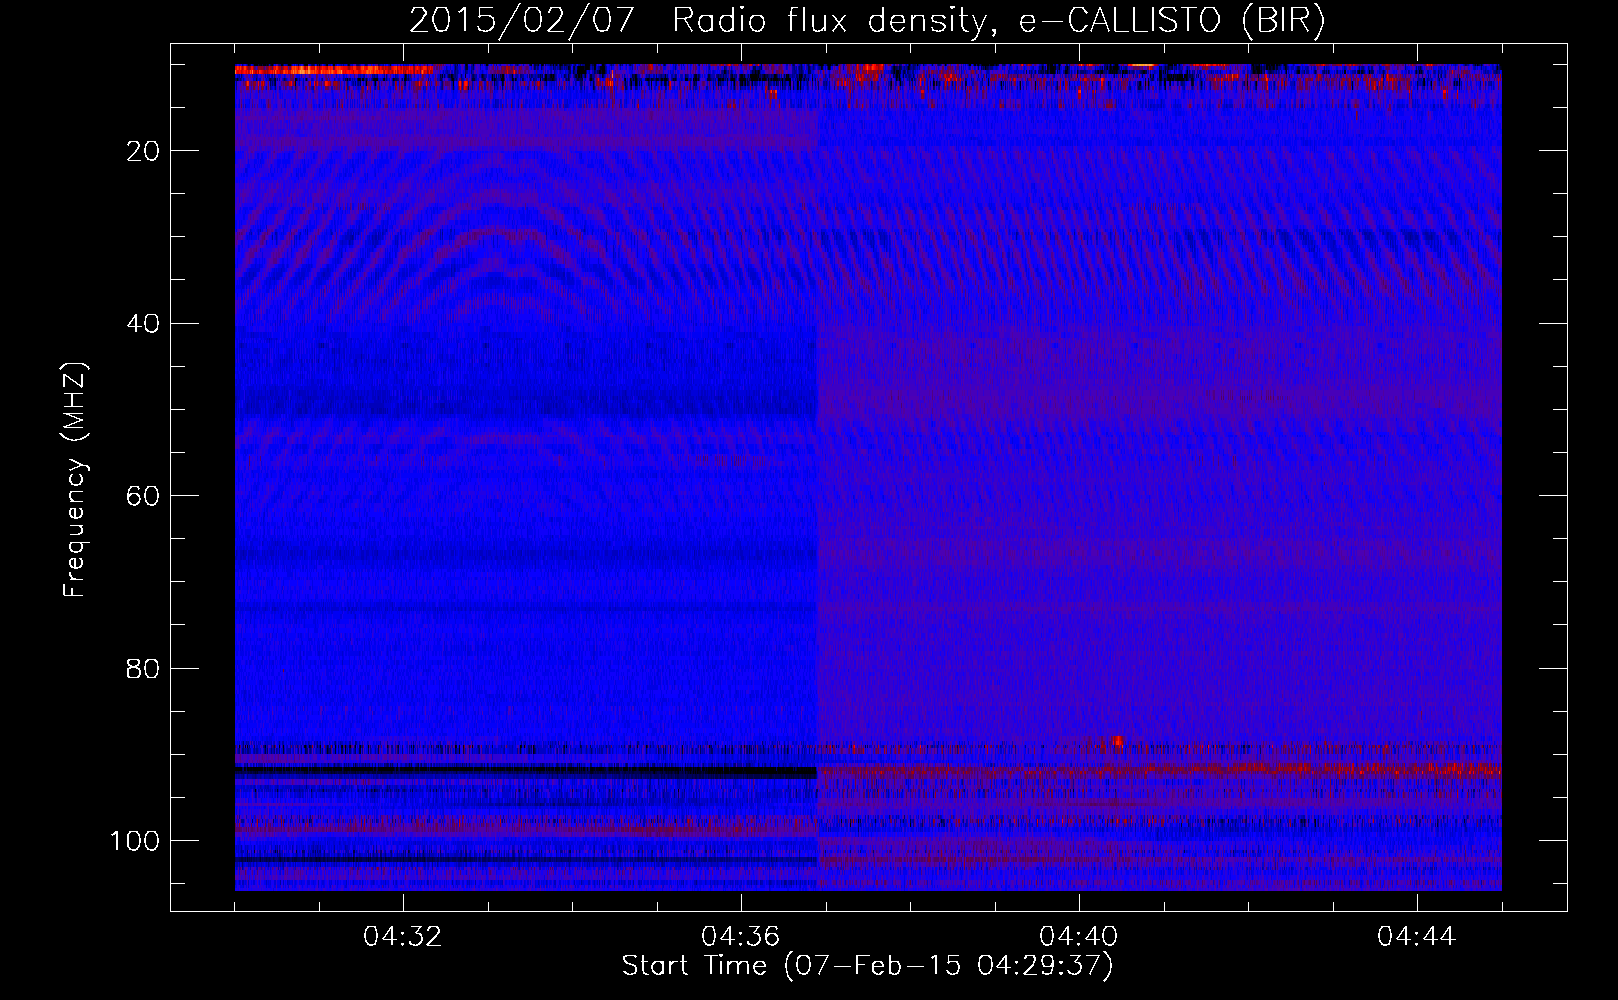Click the 'Frequency (MHZ)' axis label
The image size is (1618, 1000).
[x=75, y=480]
